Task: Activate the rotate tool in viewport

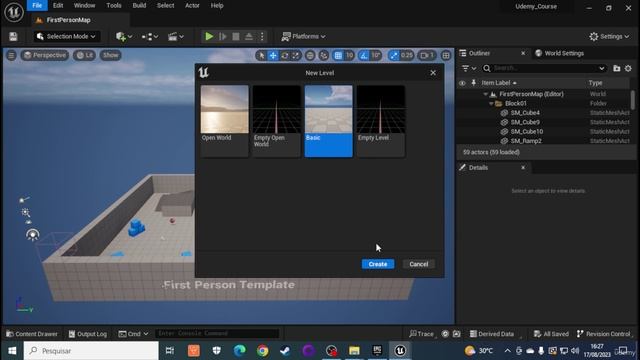Action: 284,56
